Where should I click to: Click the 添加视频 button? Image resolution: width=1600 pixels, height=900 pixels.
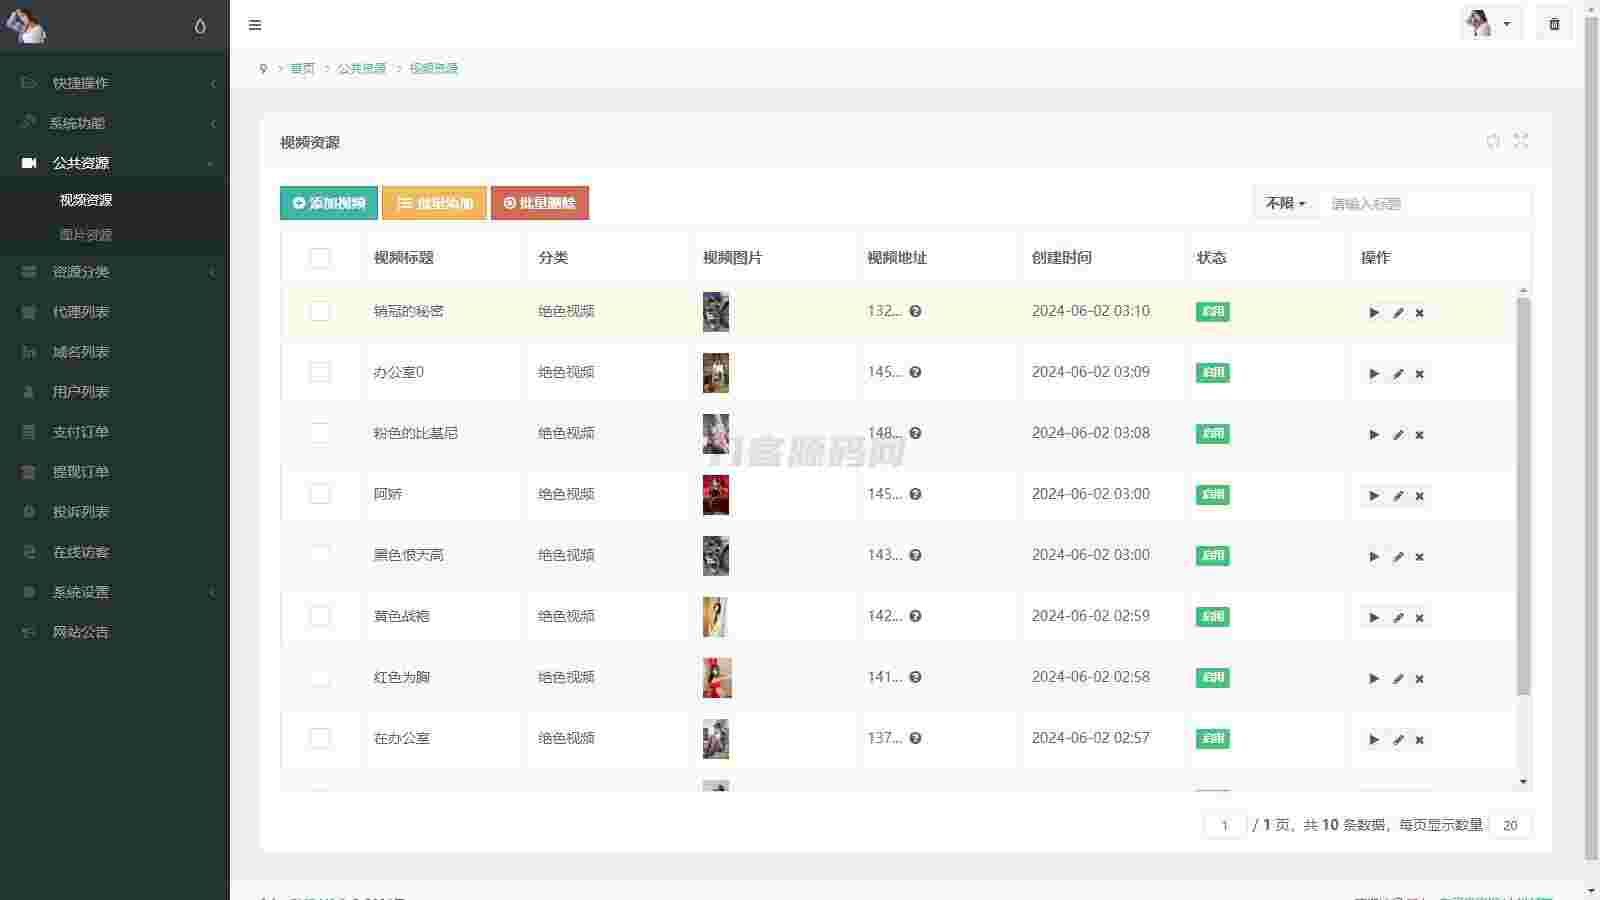pos(329,203)
